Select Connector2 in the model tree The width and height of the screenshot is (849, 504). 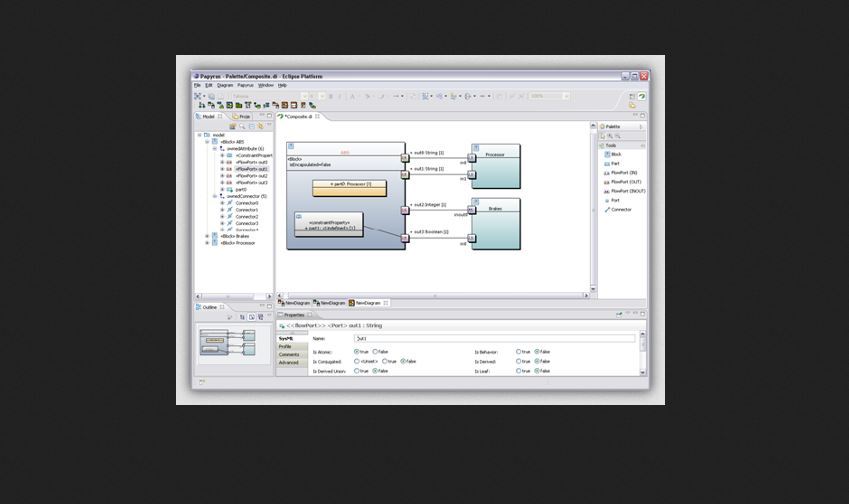coord(246,216)
